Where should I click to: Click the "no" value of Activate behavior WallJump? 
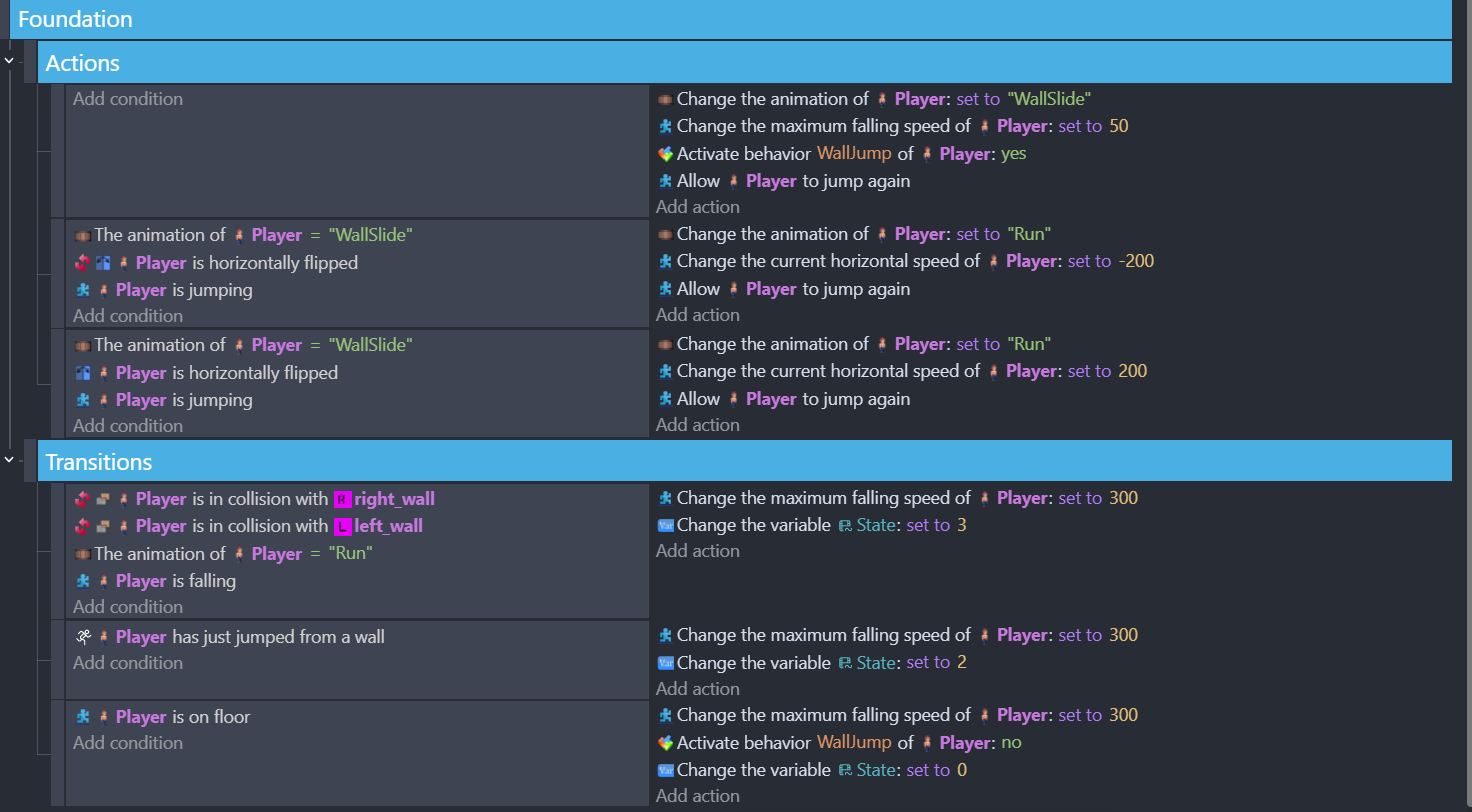[x=1011, y=743]
